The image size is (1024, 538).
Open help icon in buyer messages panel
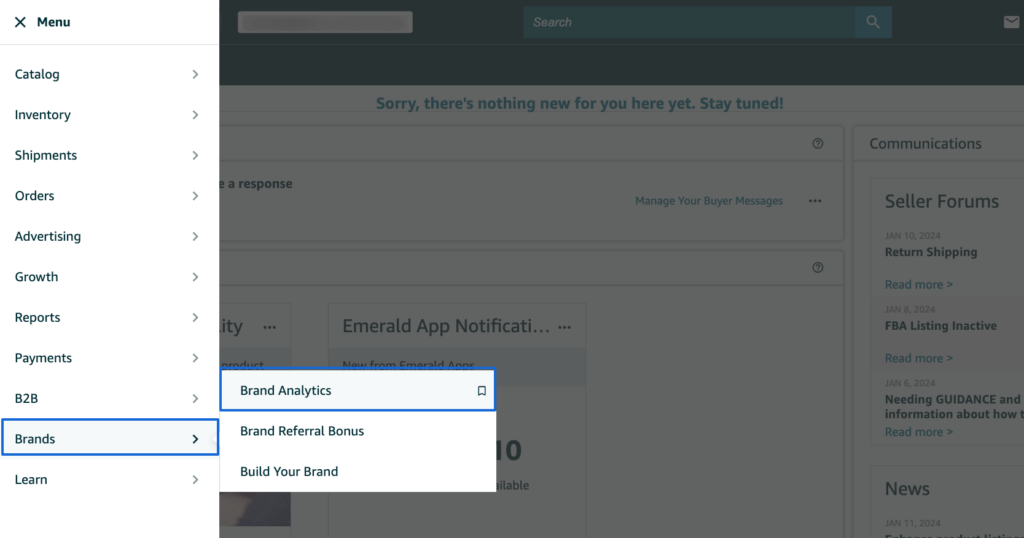tap(818, 144)
